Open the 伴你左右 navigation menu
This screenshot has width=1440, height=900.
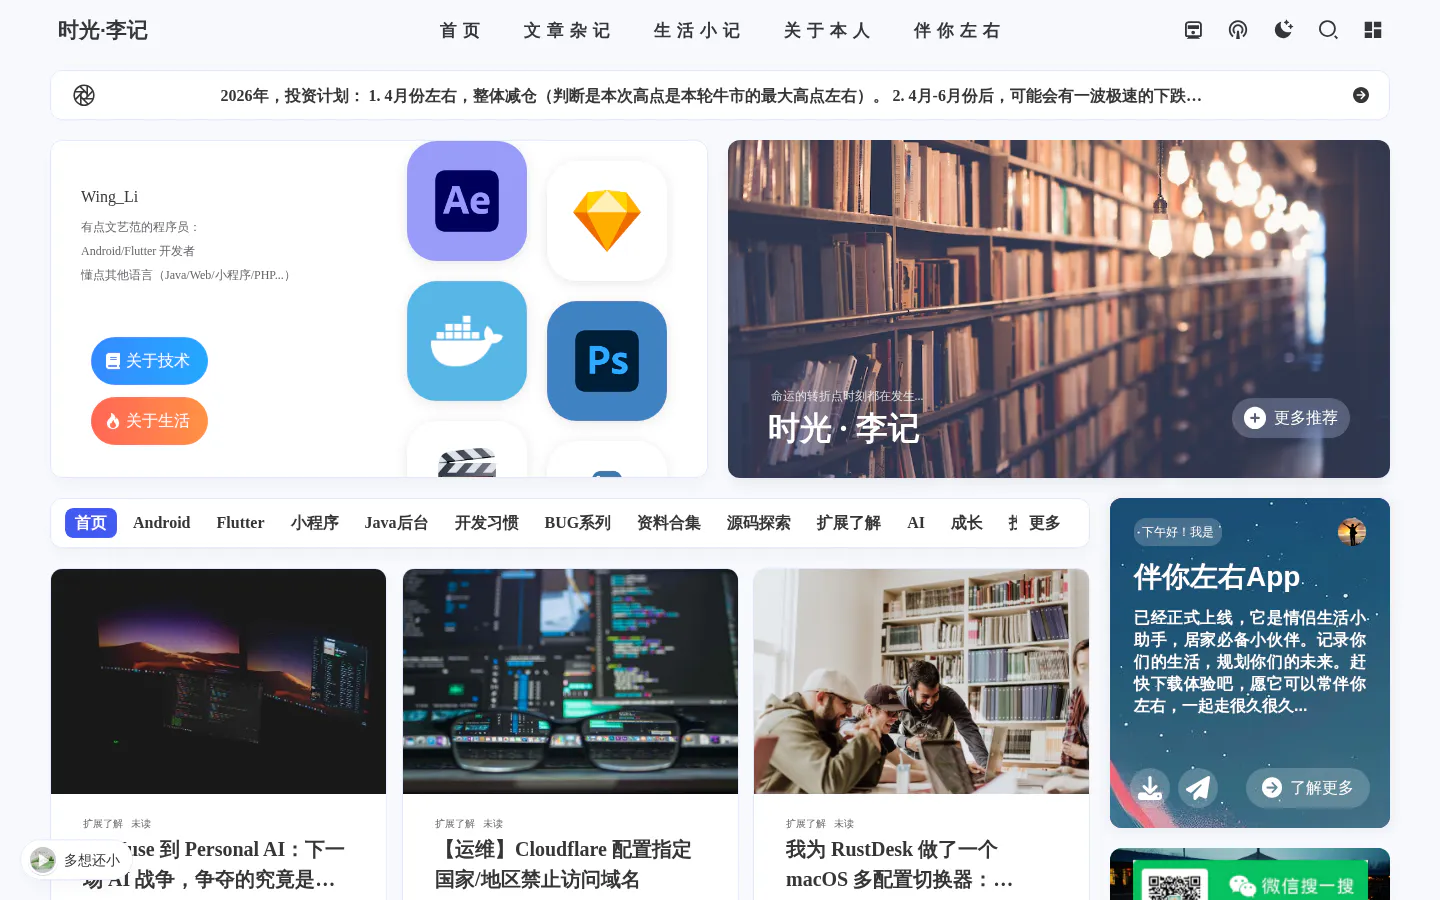click(957, 30)
